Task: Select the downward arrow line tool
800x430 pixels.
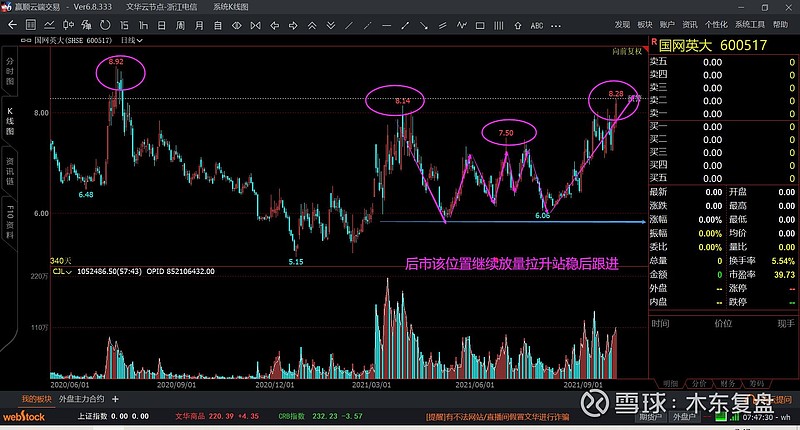Action: point(424,25)
